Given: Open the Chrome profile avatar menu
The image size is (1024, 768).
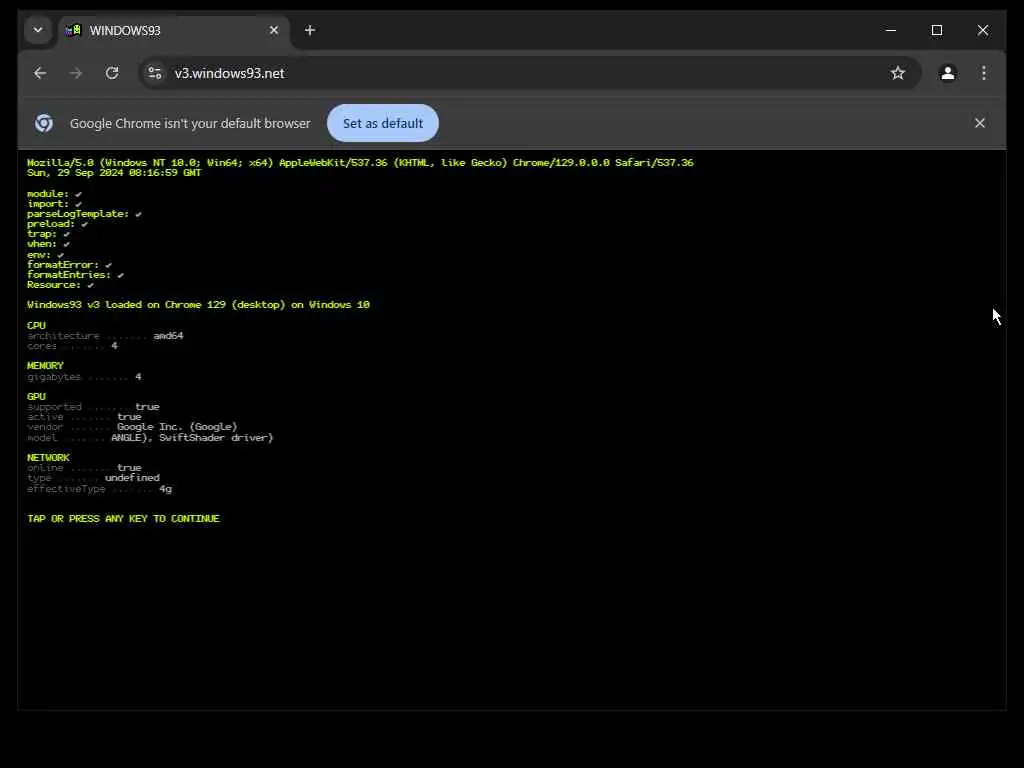Looking at the screenshot, I should 948,73.
